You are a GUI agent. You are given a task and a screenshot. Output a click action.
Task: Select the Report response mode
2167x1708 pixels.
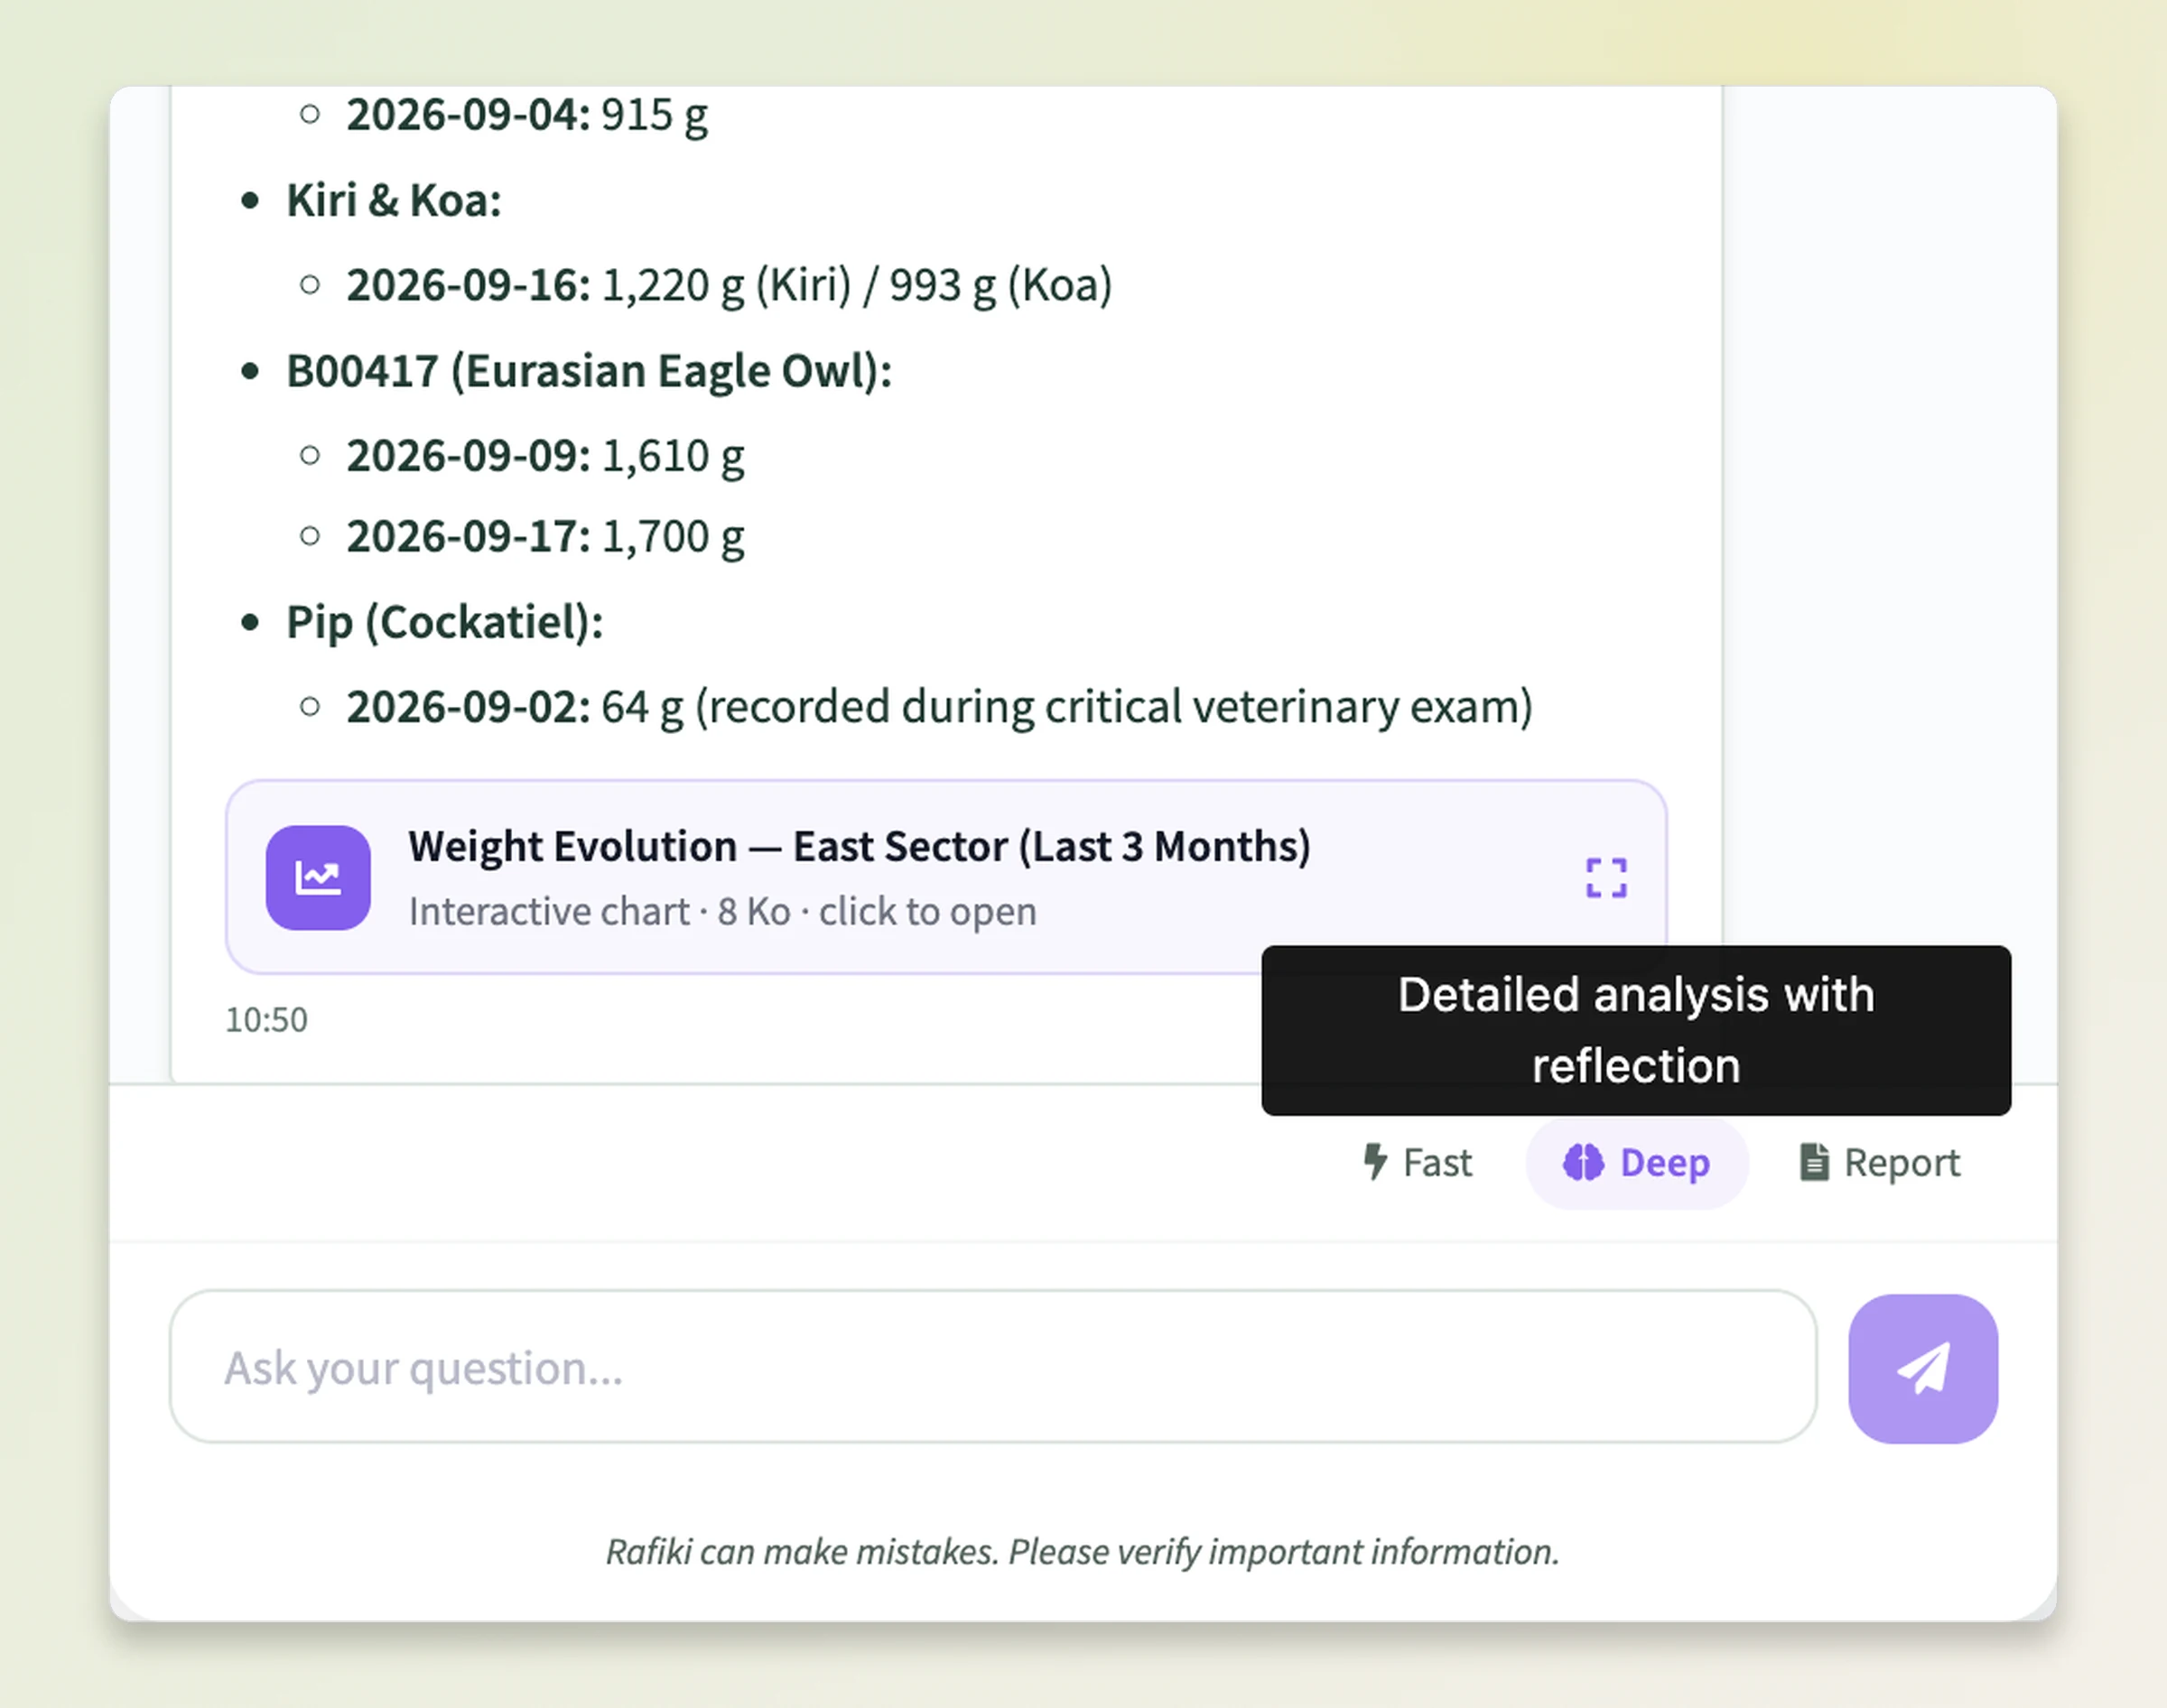[1879, 1162]
